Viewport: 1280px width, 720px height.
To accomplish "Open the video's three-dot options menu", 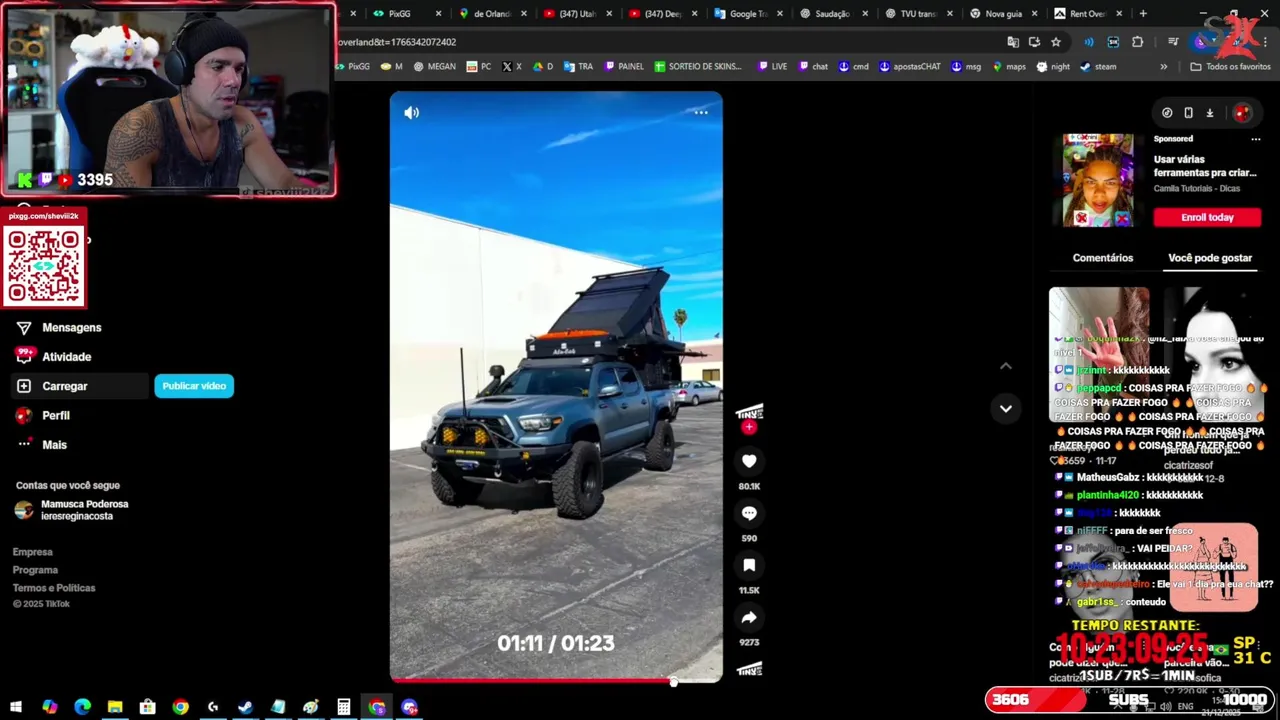I will tap(701, 112).
